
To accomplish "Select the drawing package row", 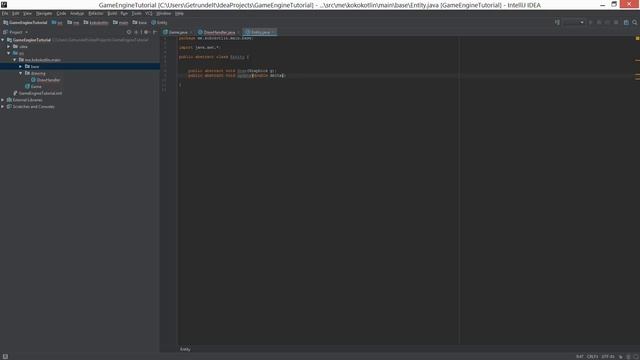I will point(80,73).
